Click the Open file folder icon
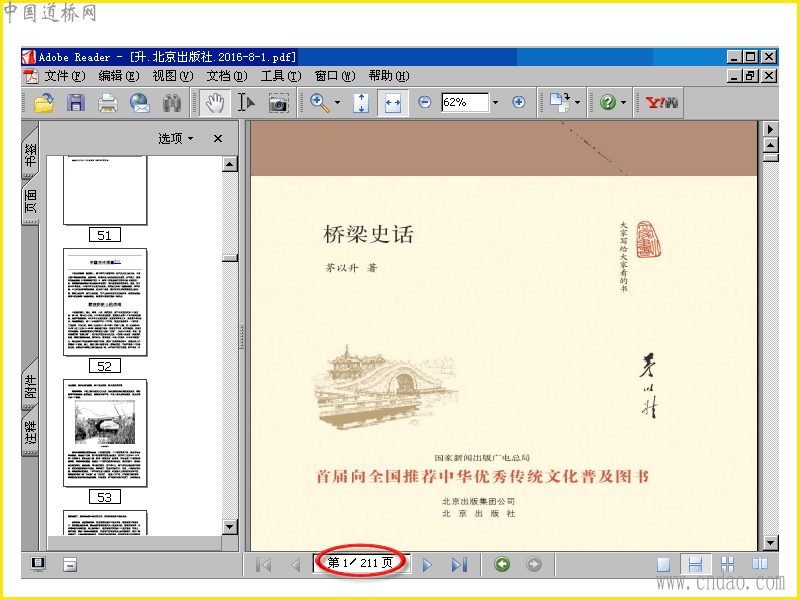800x600 pixels. (44, 103)
